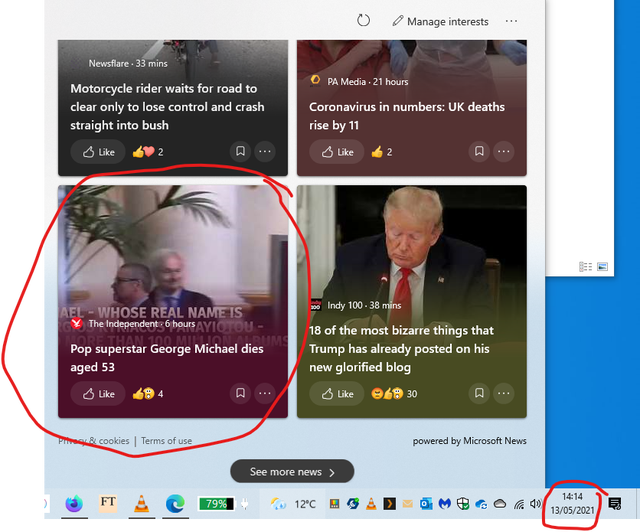Like the Coronavirus in numbers story

pos(337,152)
